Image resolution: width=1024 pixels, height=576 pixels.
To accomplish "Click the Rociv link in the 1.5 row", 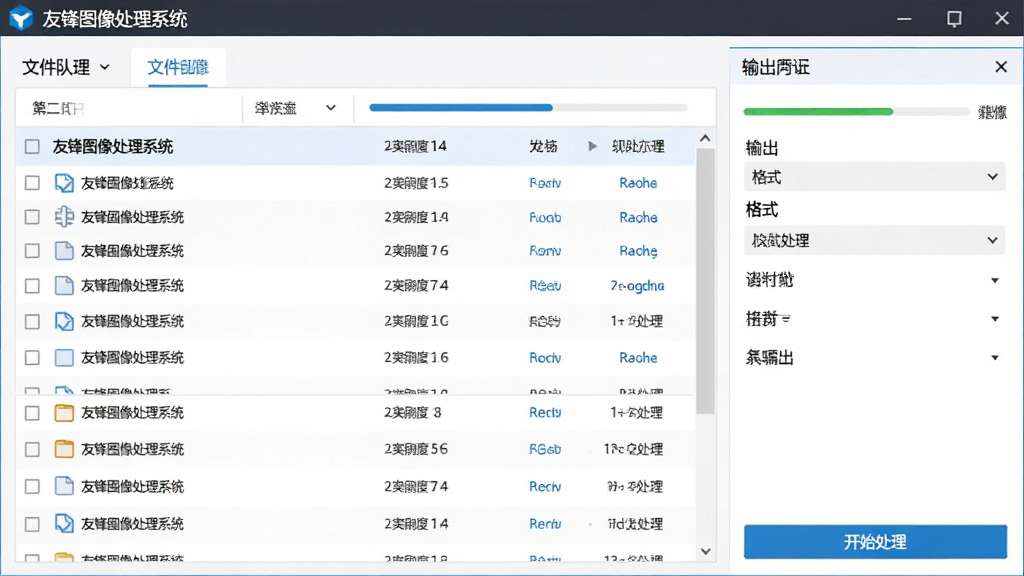I will [545, 183].
